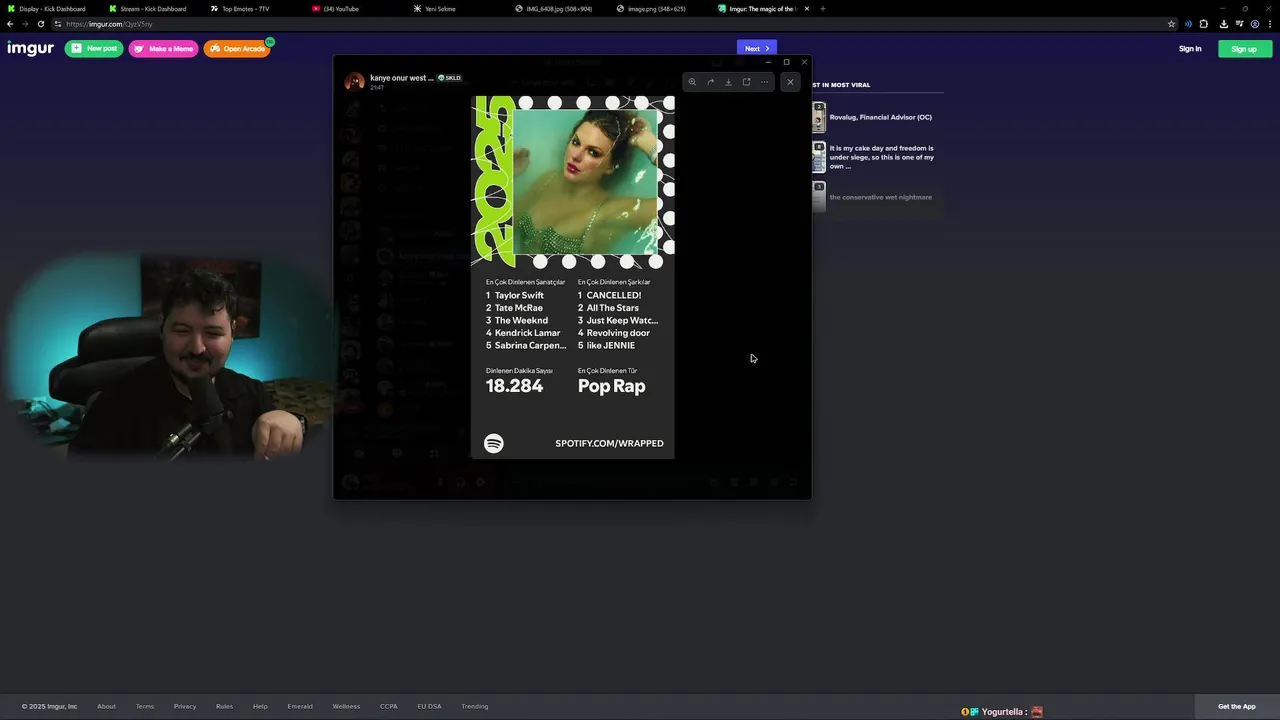1280x720 pixels.
Task: Click Emerald footer link
Action: [300, 706]
